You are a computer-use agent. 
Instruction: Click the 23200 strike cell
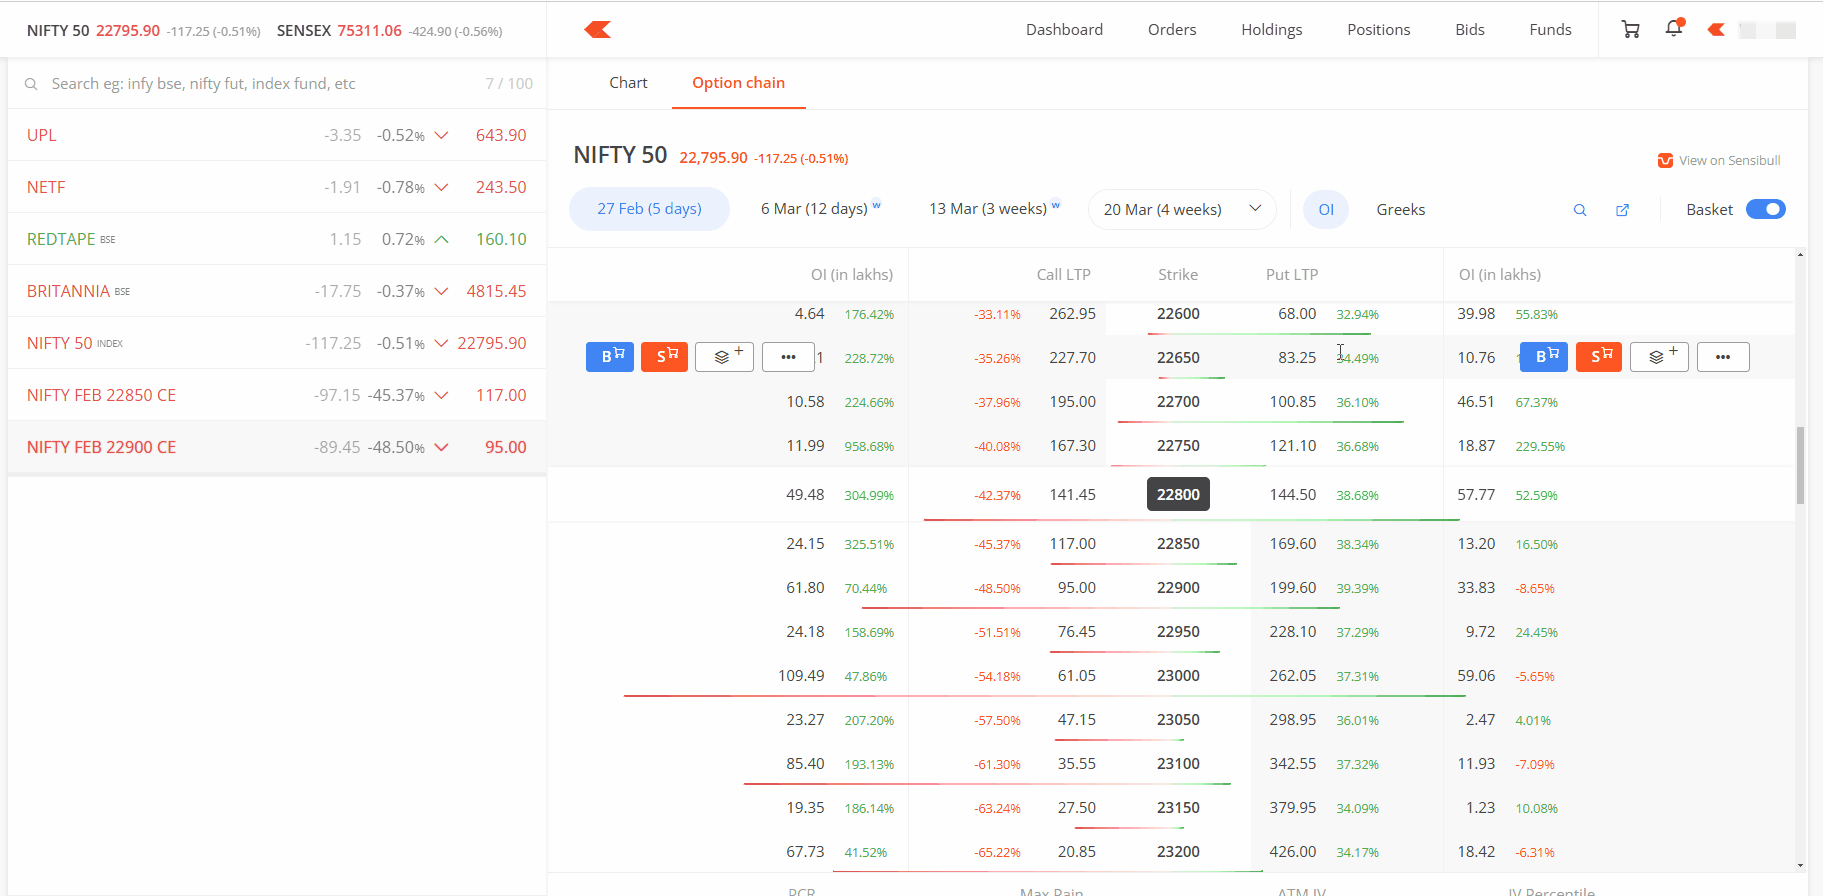click(1178, 852)
